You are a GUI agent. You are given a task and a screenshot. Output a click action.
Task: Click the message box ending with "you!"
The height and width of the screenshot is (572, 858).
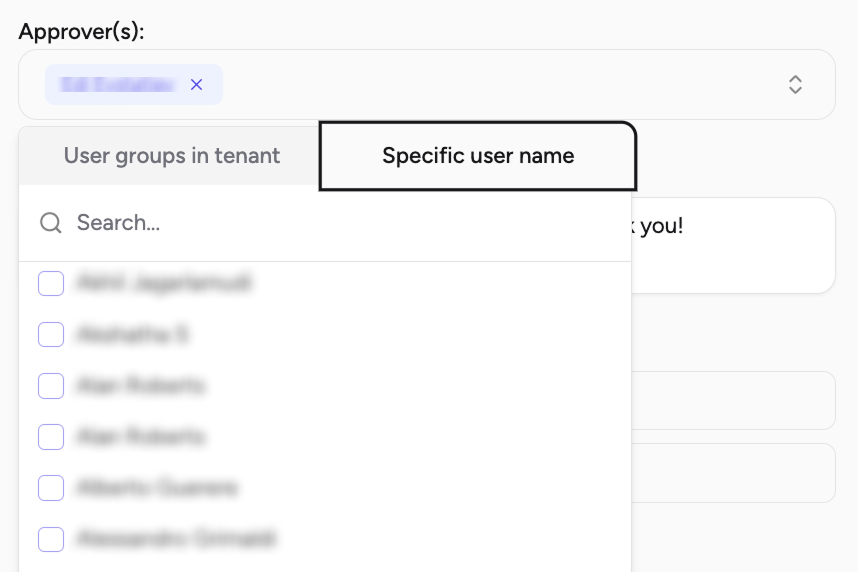click(733, 245)
